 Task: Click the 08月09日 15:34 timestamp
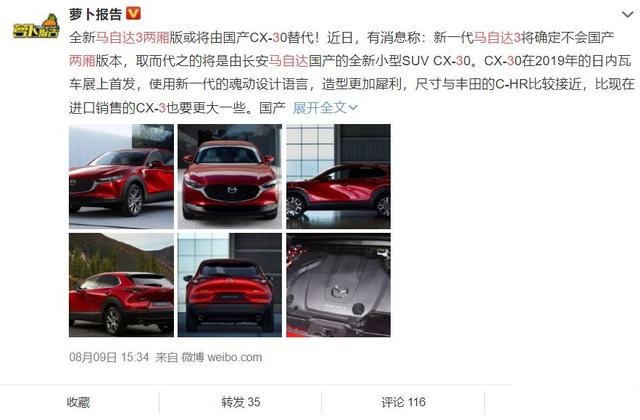pos(109,358)
